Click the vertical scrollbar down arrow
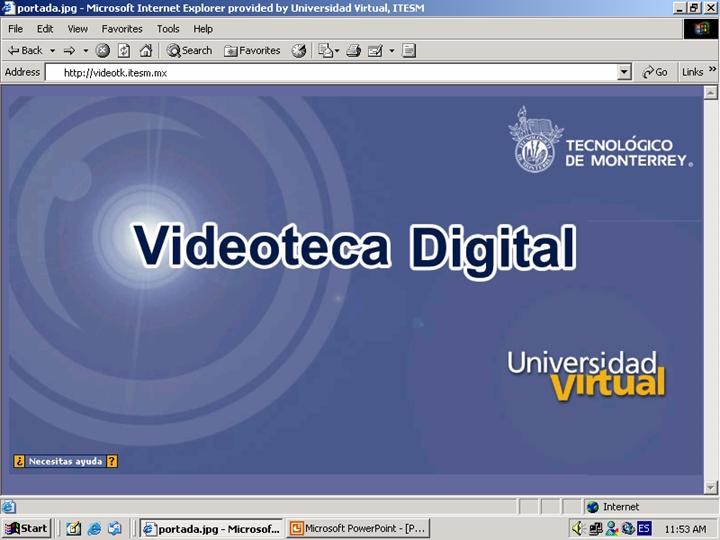Image resolution: width=720 pixels, height=540 pixels. point(710,487)
